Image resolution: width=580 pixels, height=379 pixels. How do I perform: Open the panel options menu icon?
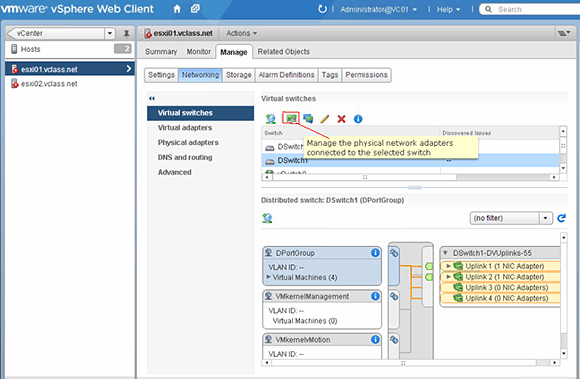point(564,33)
